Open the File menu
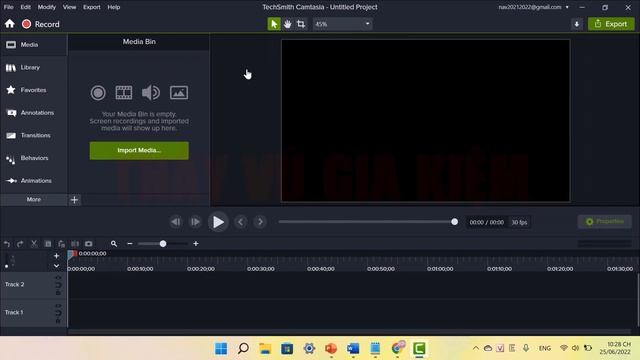The width and height of the screenshot is (640, 360). click(x=9, y=7)
